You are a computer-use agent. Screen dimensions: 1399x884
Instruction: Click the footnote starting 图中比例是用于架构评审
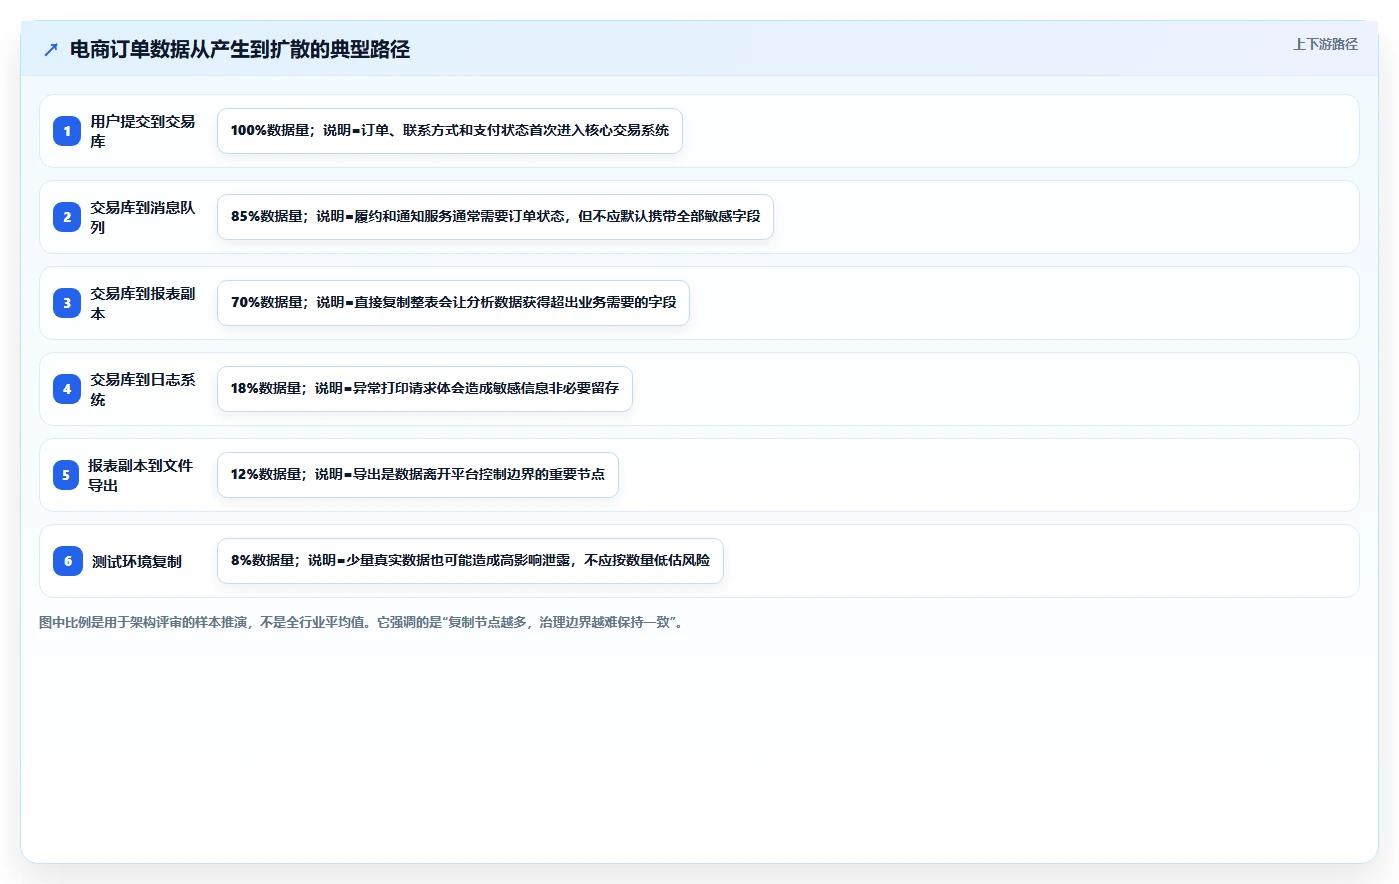362,622
